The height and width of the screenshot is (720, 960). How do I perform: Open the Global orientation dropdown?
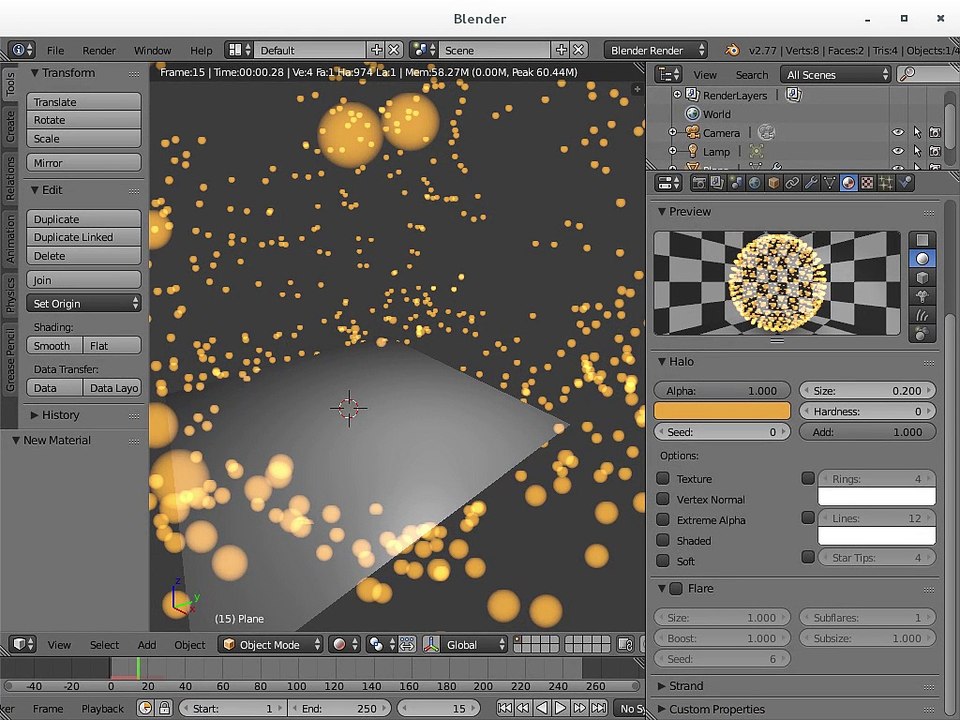pos(474,644)
